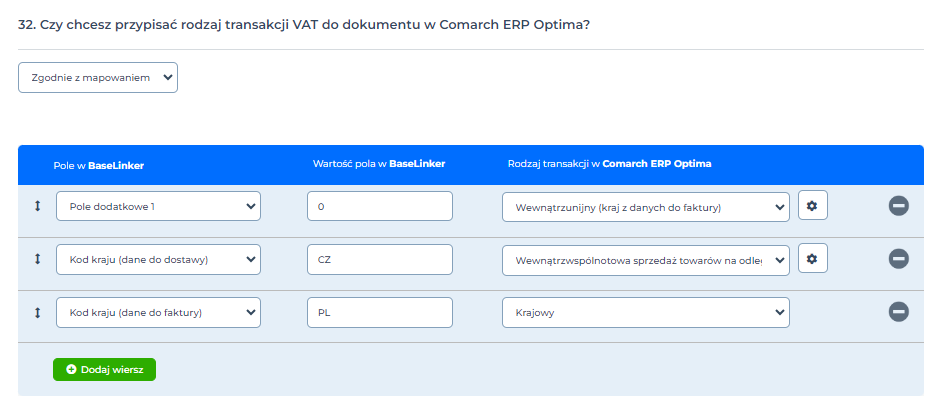Click reorder arrows of Kod kraju faktury row
This screenshot has width=940, height=414.
click(37, 312)
